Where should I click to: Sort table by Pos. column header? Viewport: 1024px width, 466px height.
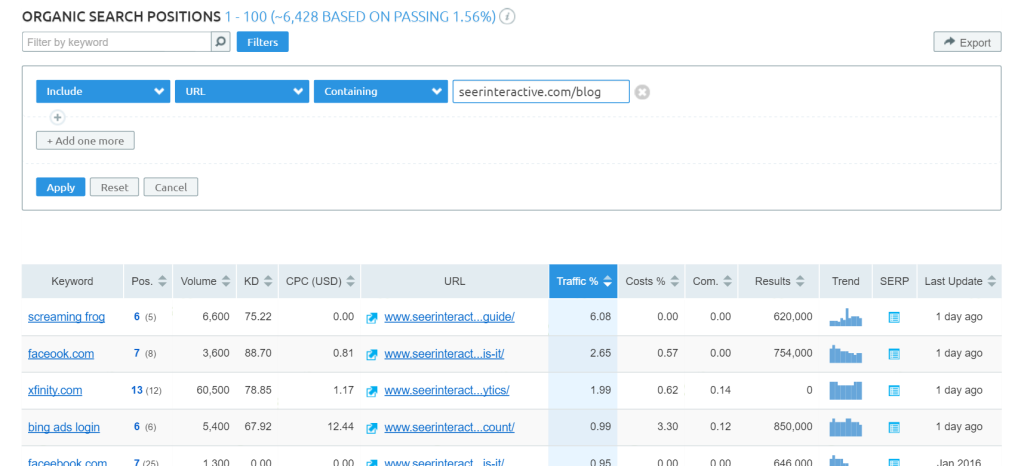(148, 281)
